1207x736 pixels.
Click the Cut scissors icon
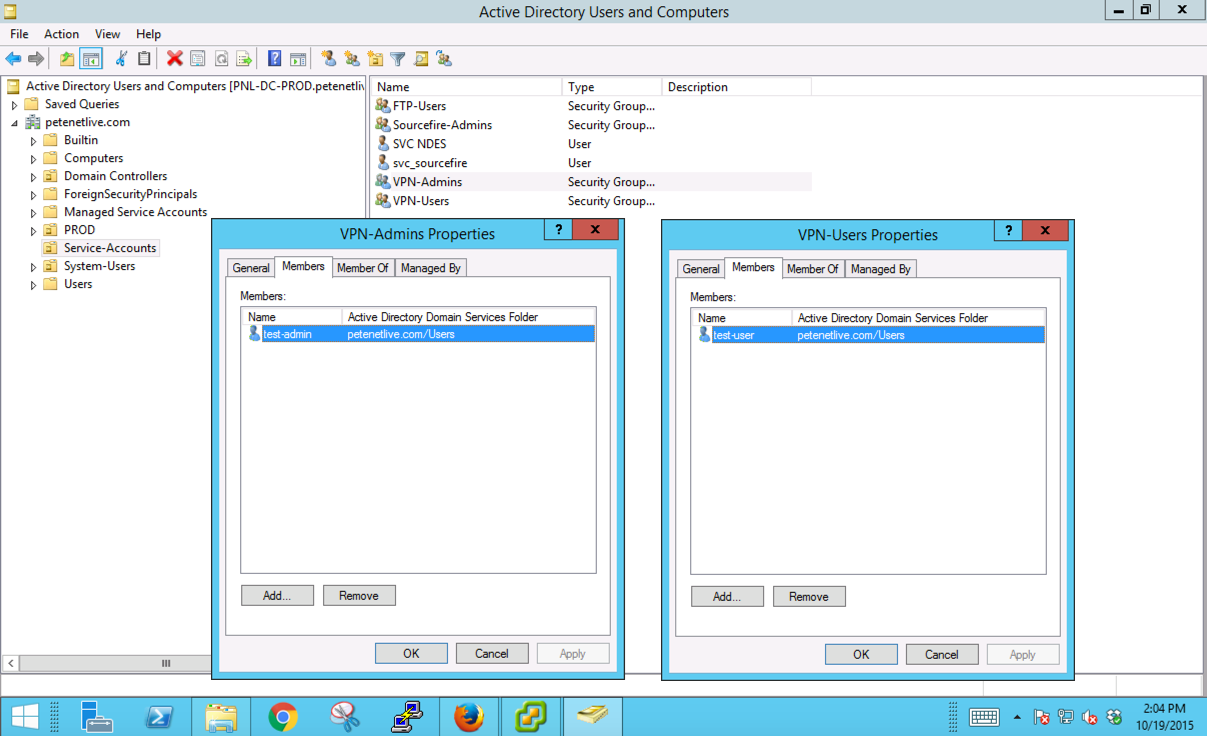point(121,59)
